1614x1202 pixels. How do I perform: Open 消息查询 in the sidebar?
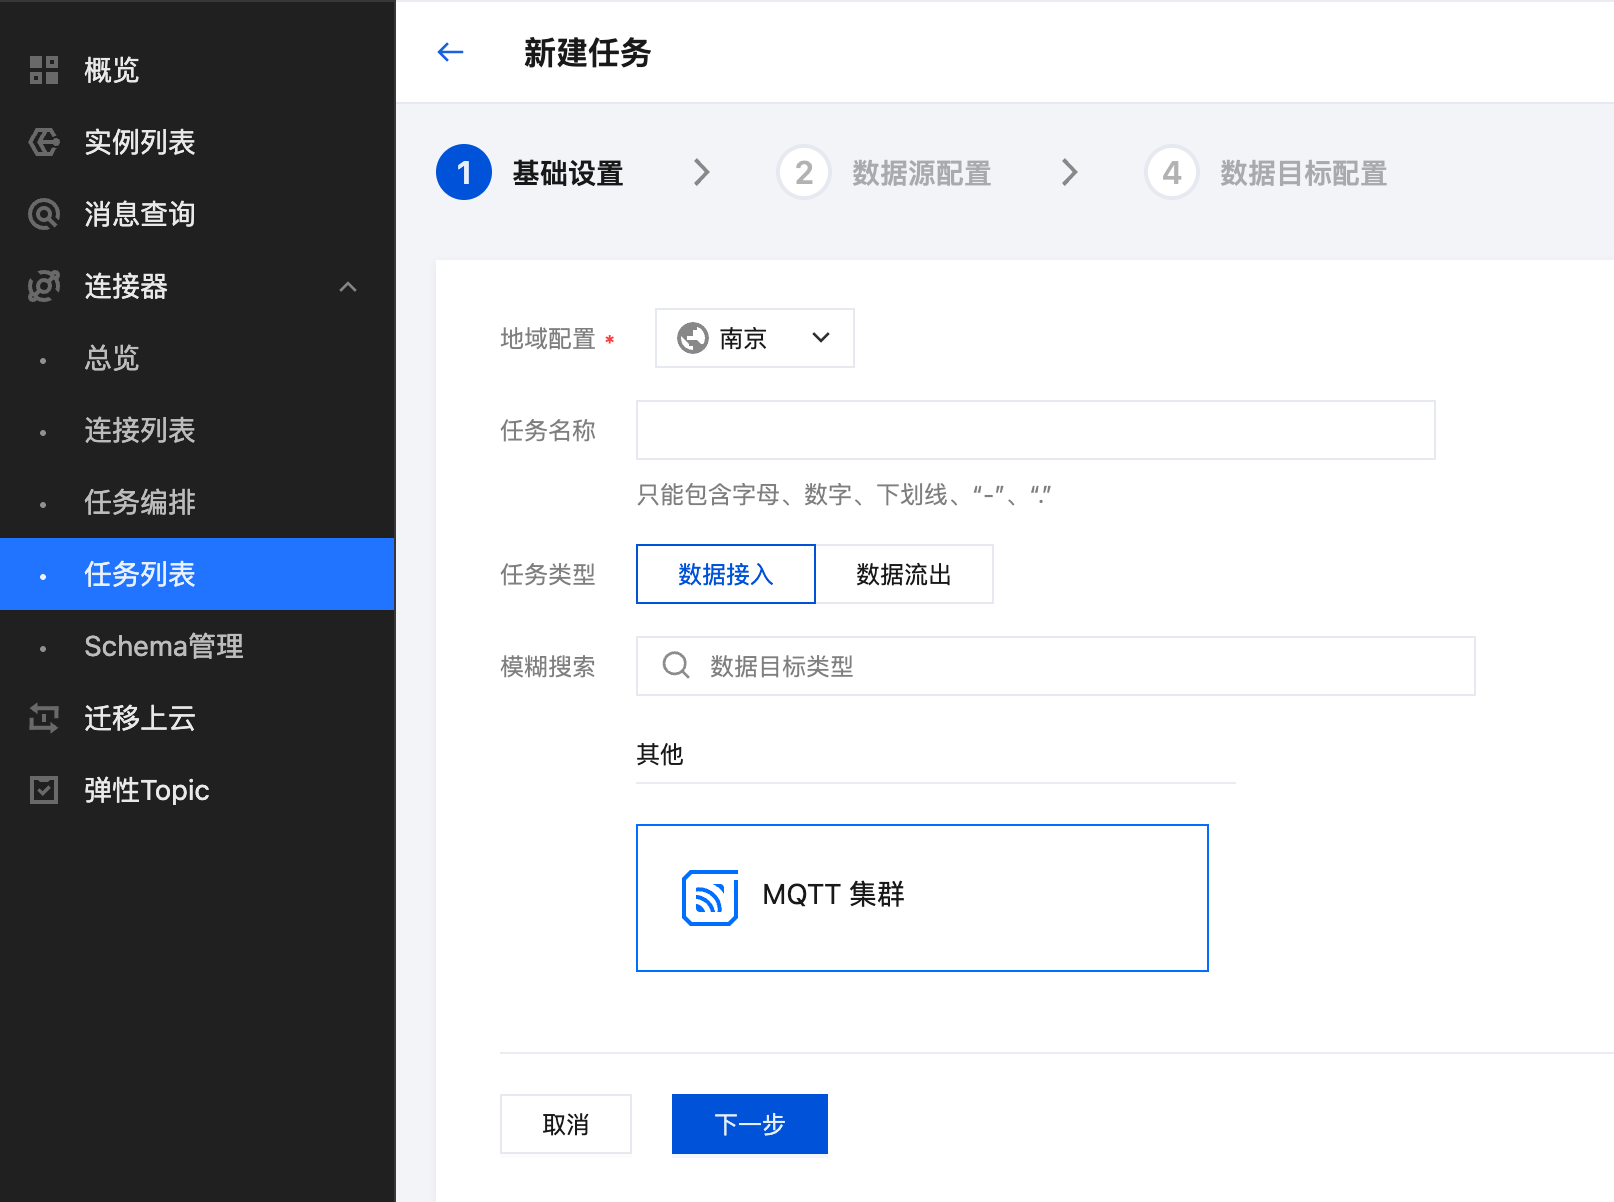click(197, 214)
